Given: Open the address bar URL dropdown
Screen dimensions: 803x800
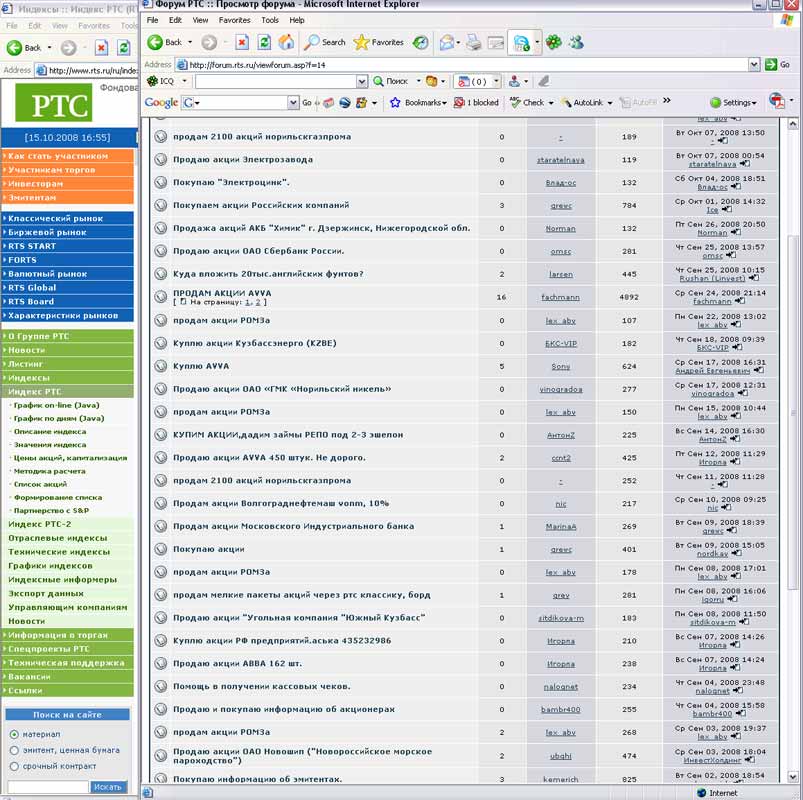Looking at the screenshot, I should pyautogui.click(x=754, y=65).
